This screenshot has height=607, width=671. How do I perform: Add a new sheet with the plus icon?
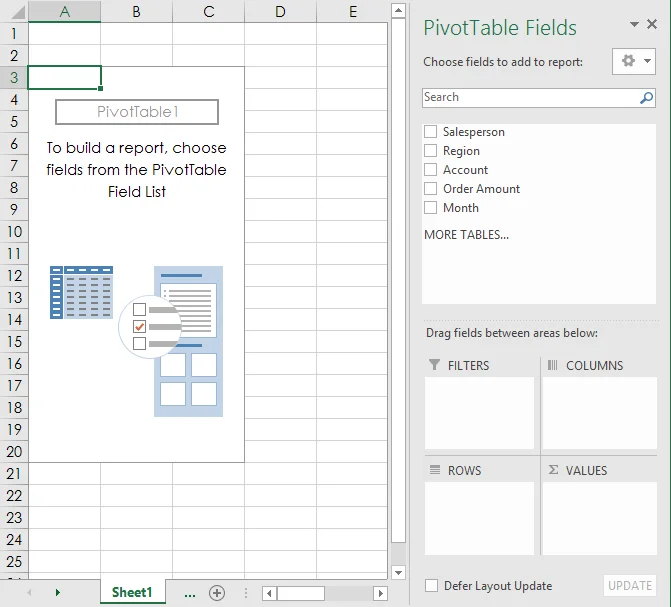tap(217, 593)
